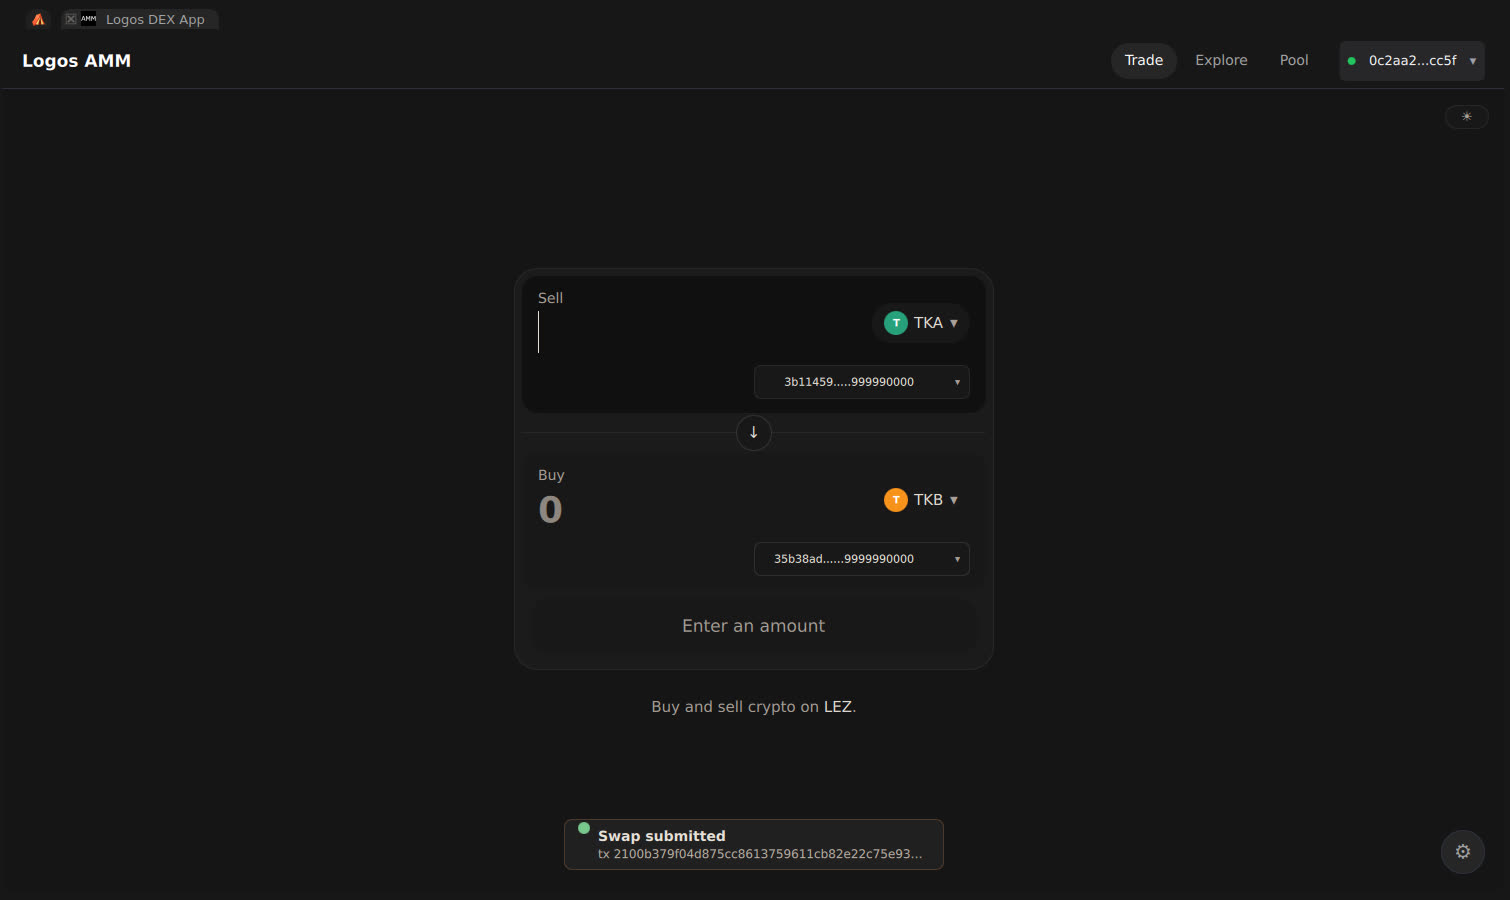The width and height of the screenshot is (1510, 900).
Task: Open the Pool tab
Action: tap(1294, 60)
